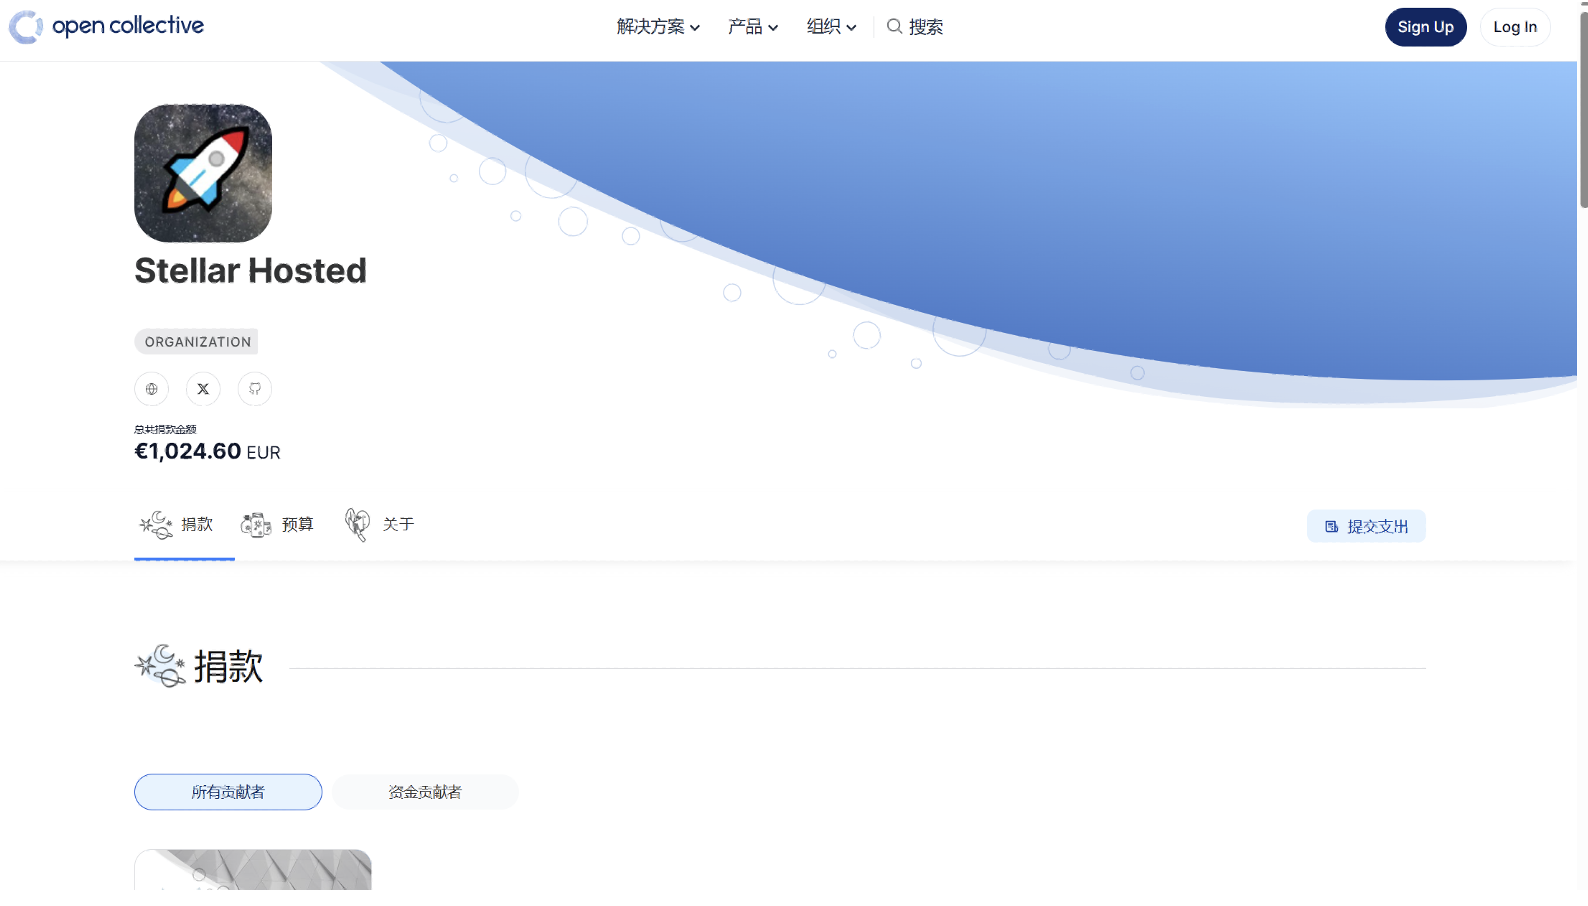Expand the 组织 dropdown menu
The height and width of the screenshot is (906, 1588).
831,27
